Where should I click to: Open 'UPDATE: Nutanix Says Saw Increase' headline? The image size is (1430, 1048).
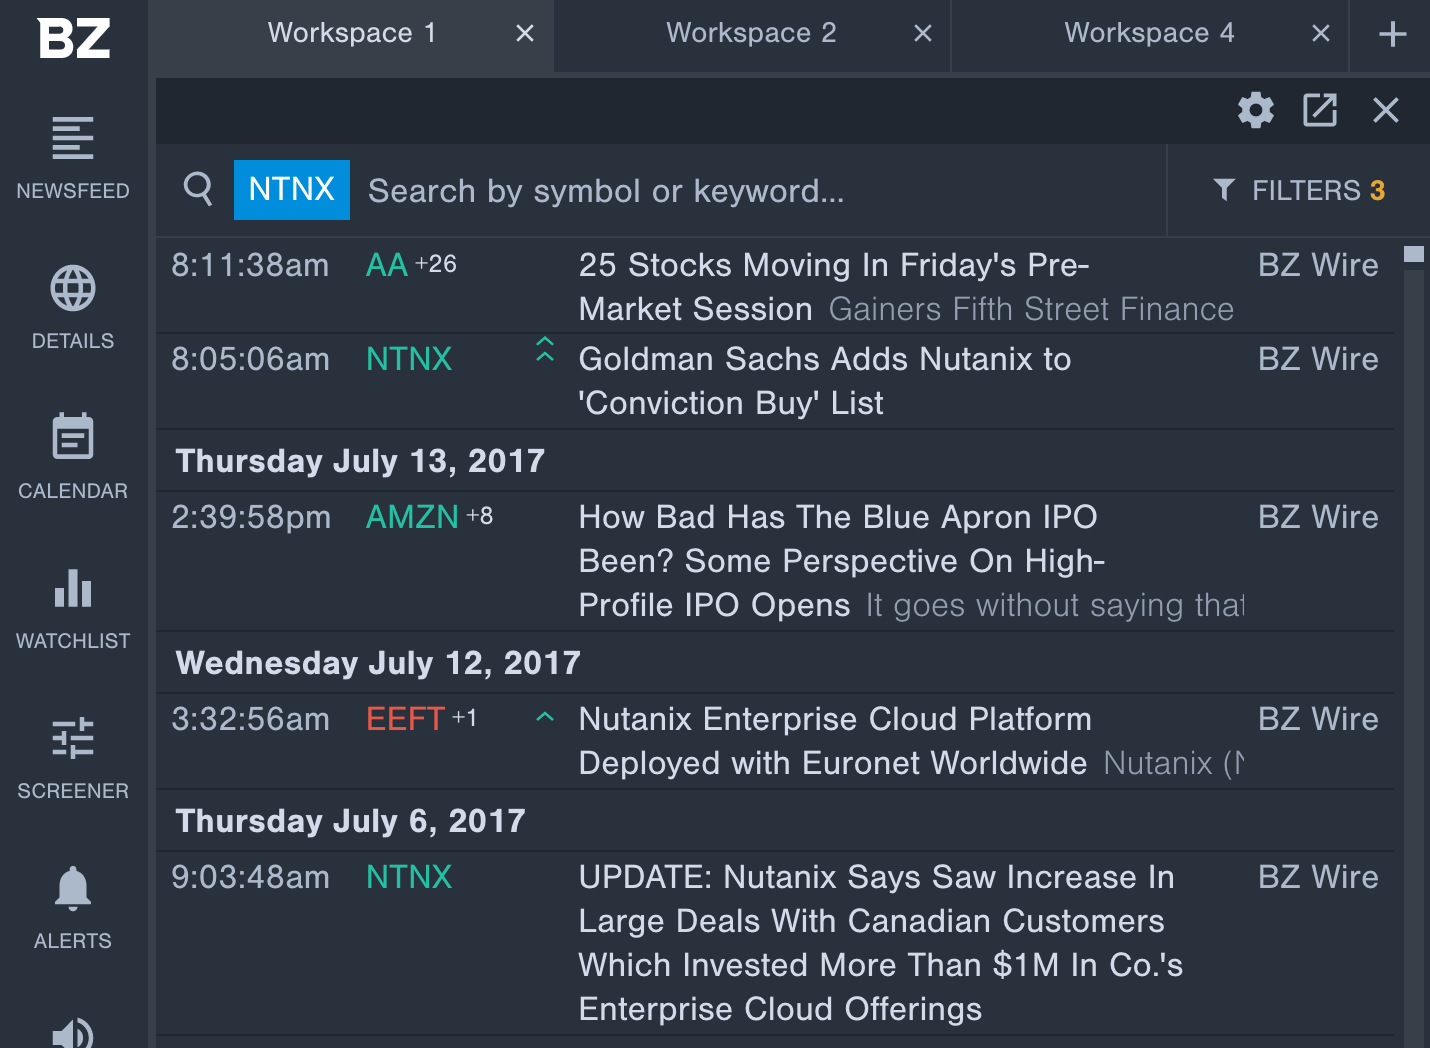tap(880, 943)
